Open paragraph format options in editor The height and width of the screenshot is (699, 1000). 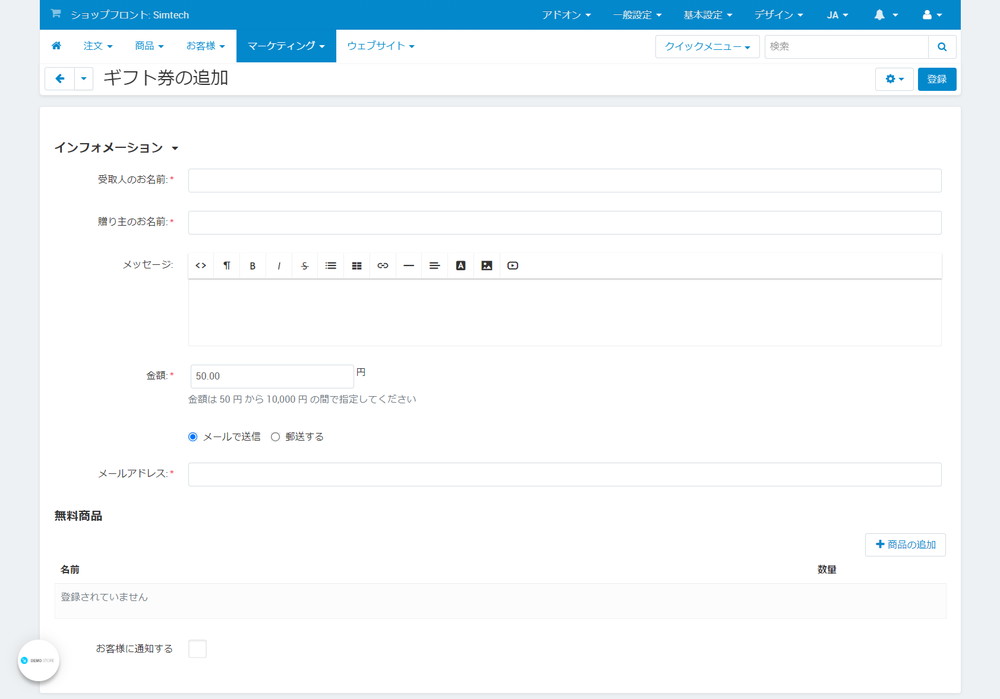click(226, 266)
